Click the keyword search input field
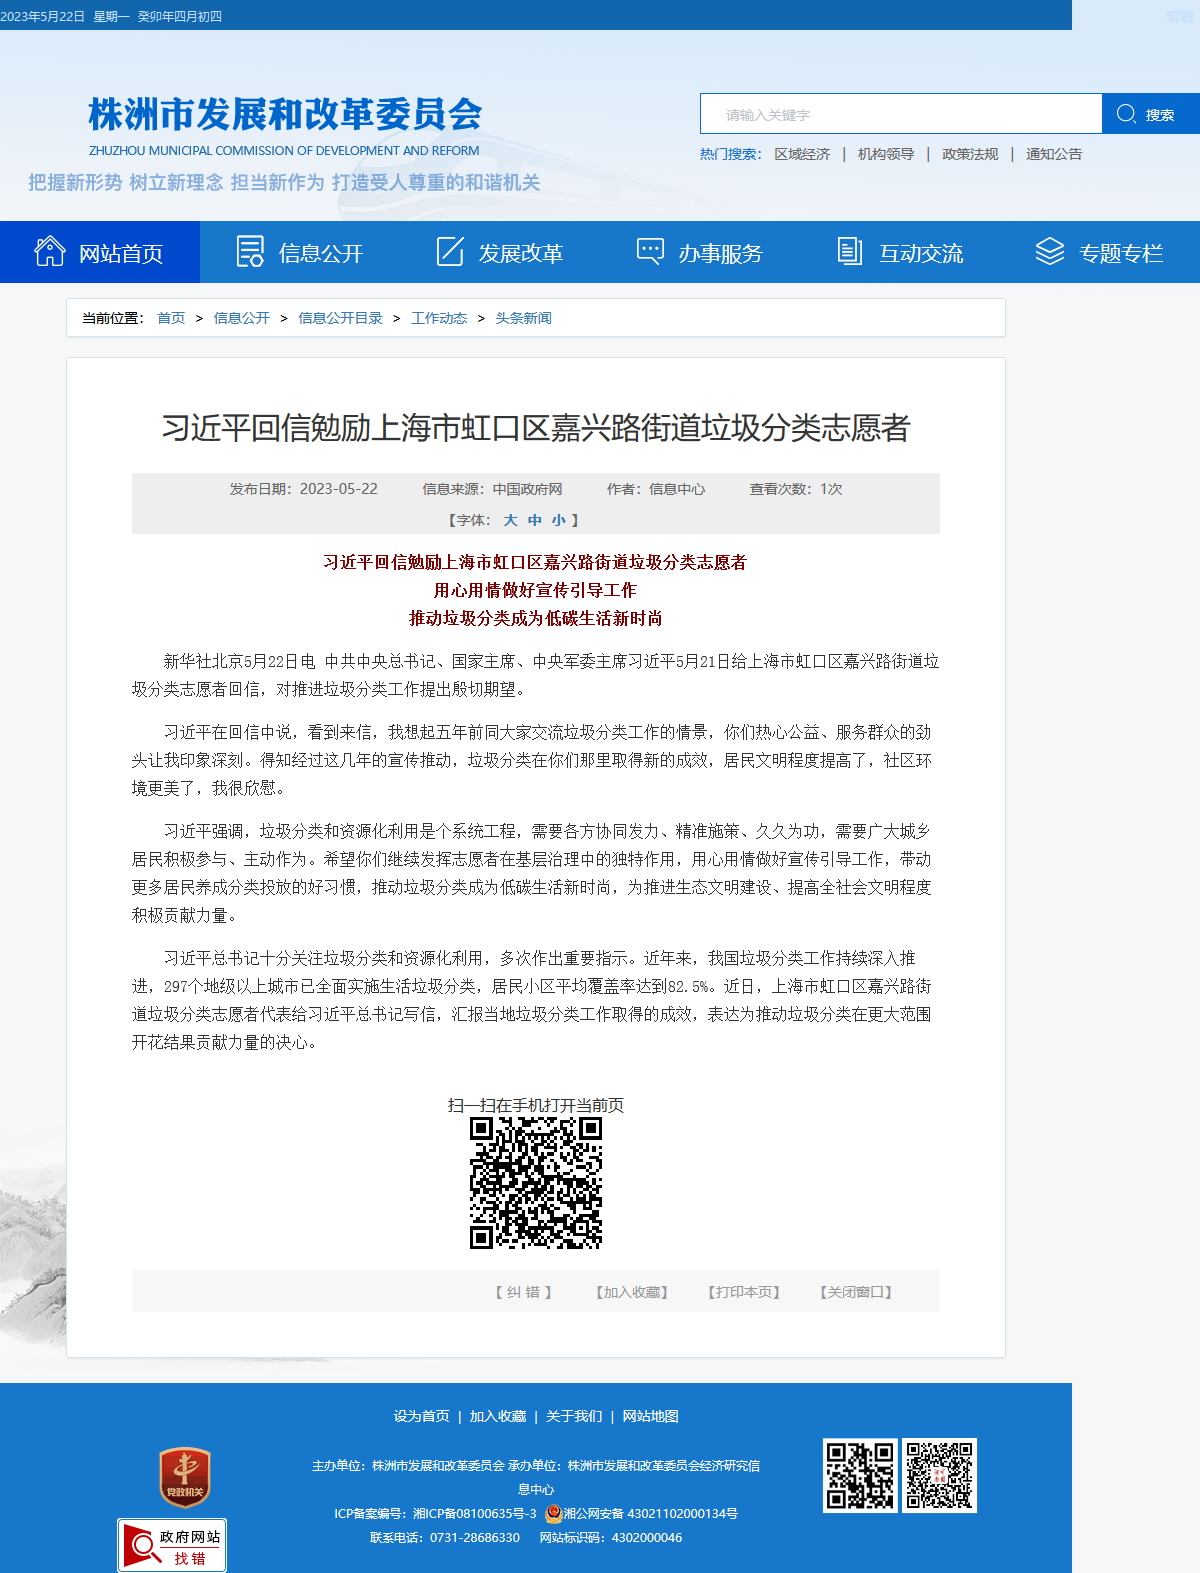This screenshot has height=1573, width=1200. point(901,114)
